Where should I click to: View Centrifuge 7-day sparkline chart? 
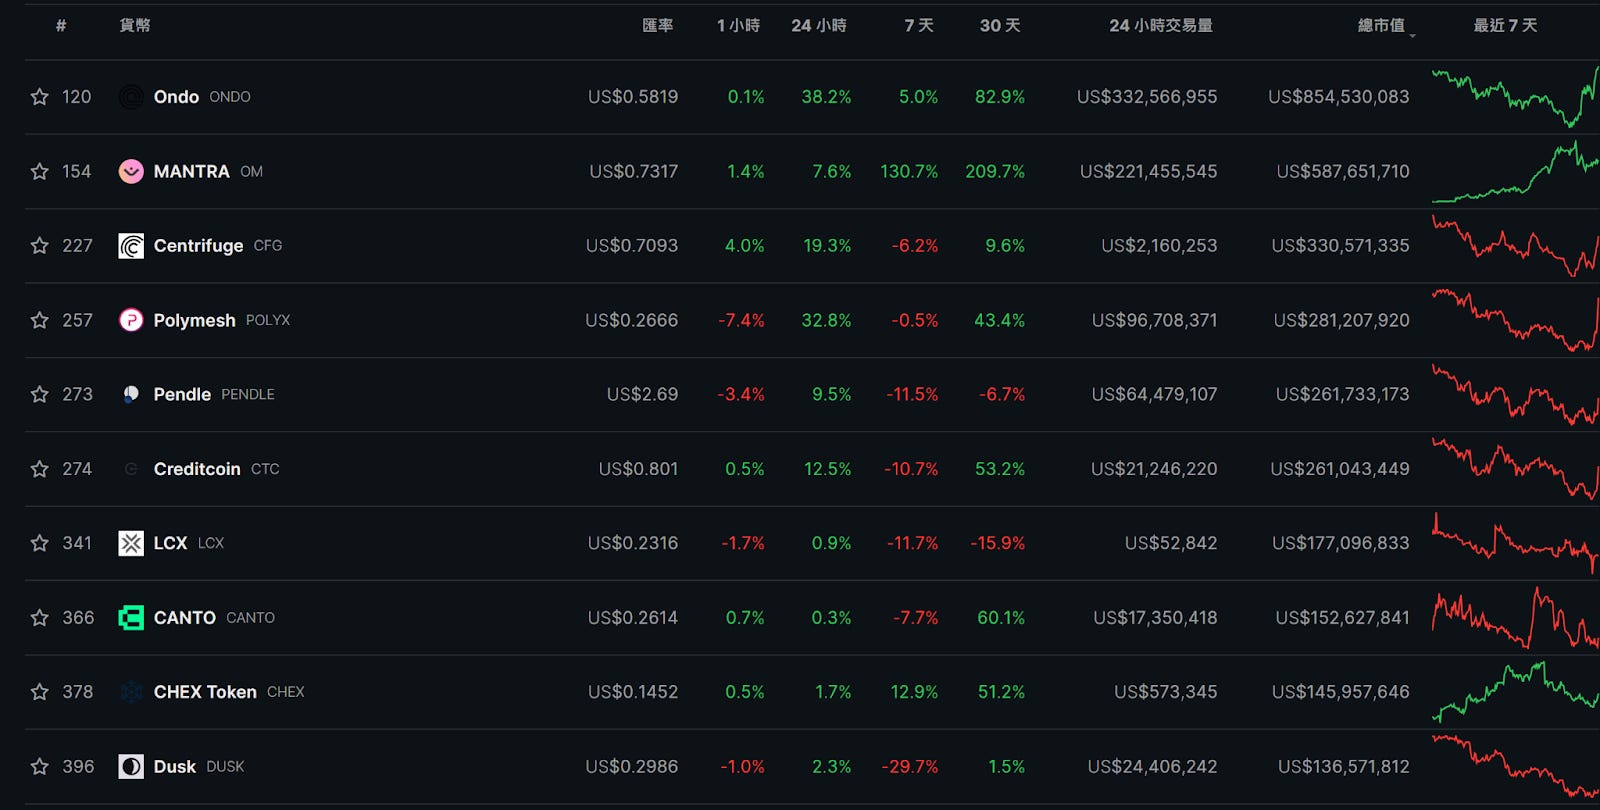1515,245
